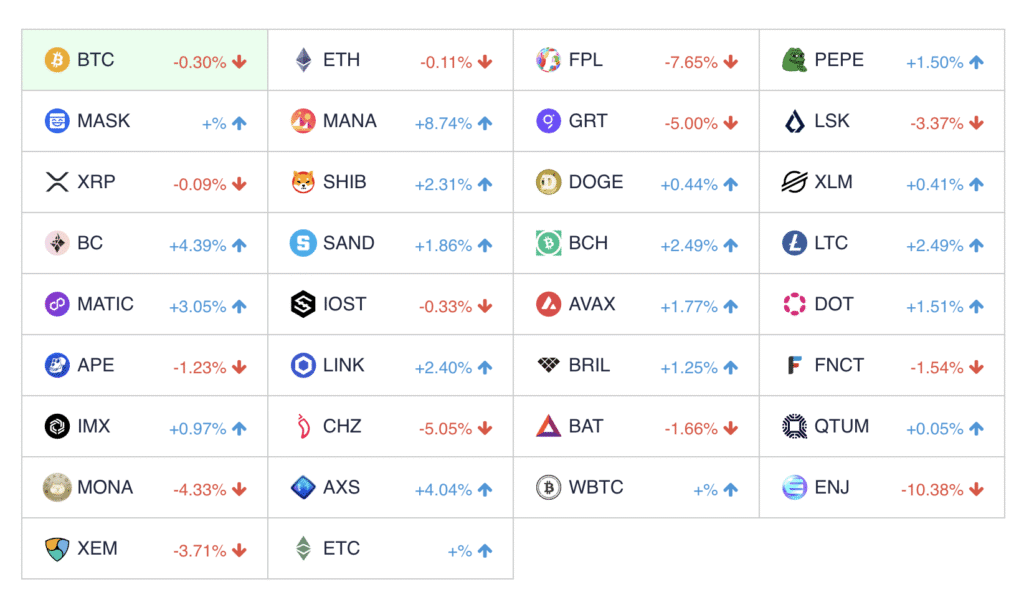Click the Shiba Inu SHIB icon

(x=303, y=182)
